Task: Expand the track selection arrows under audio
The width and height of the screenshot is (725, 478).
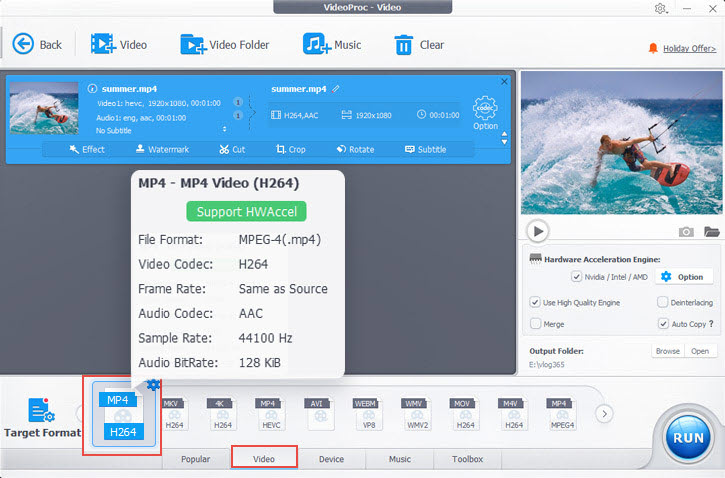Action: click(x=225, y=129)
